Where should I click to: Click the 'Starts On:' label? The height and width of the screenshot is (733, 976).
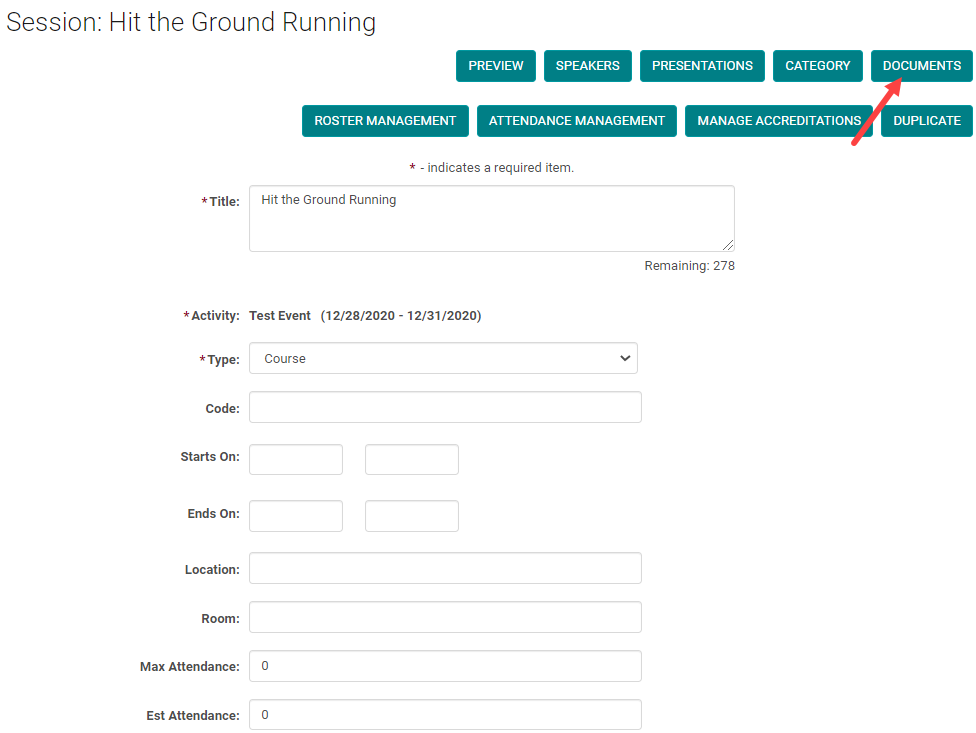(x=210, y=457)
